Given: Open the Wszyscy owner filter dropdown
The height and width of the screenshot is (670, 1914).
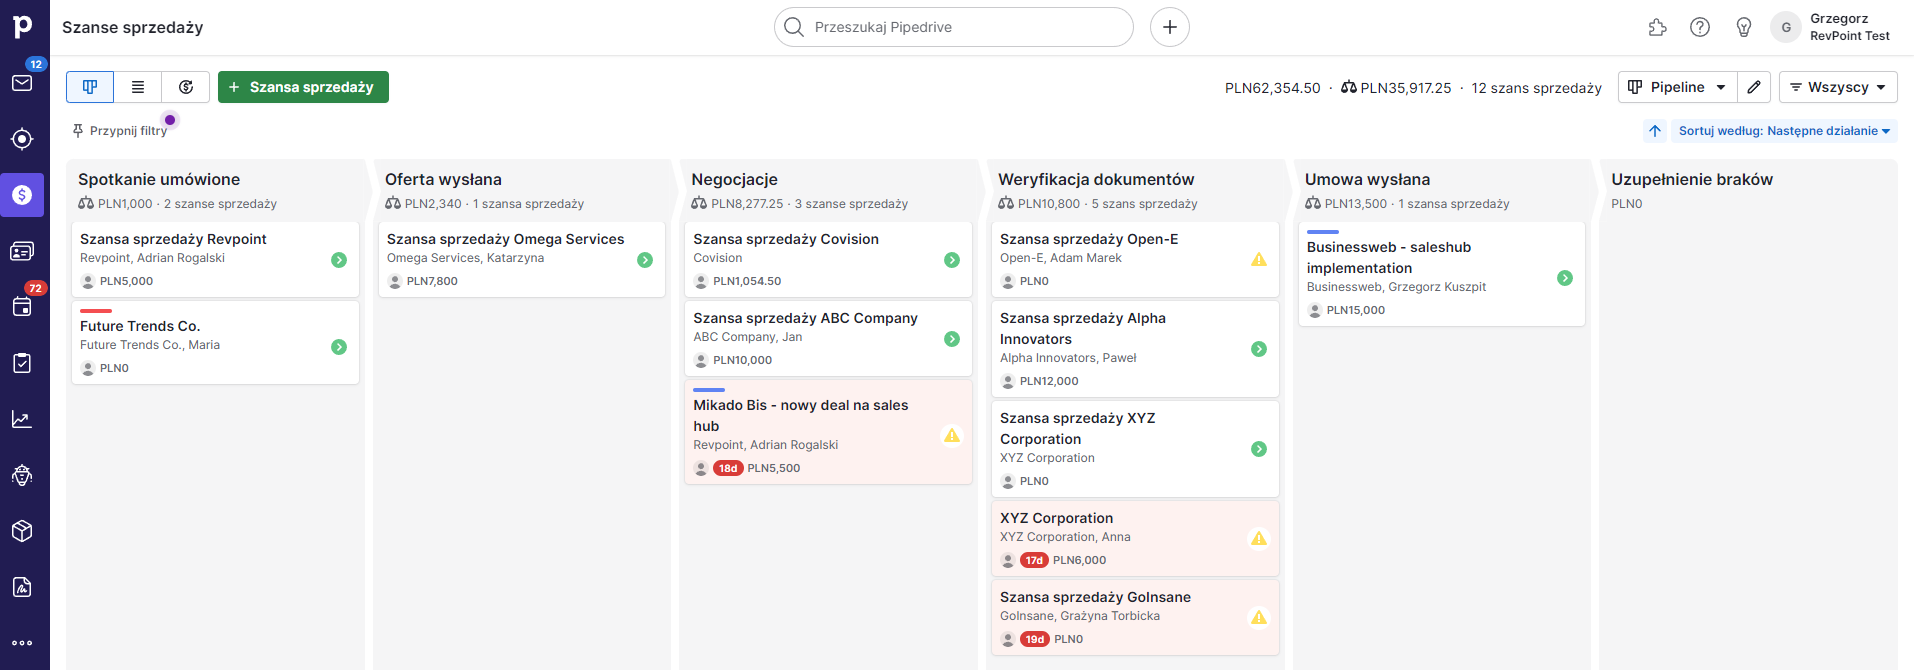Looking at the screenshot, I should pyautogui.click(x=1838, y=87).
